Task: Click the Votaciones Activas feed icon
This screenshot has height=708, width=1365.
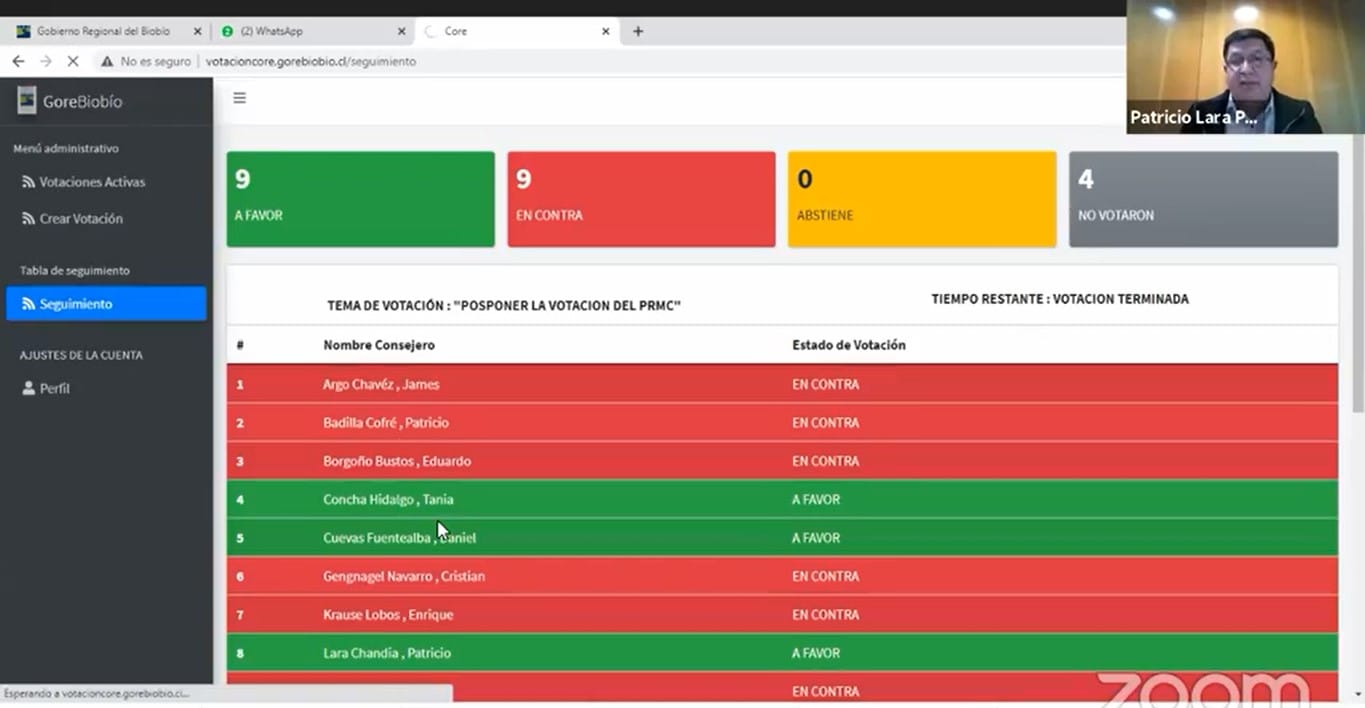Action: coord(28,182)
